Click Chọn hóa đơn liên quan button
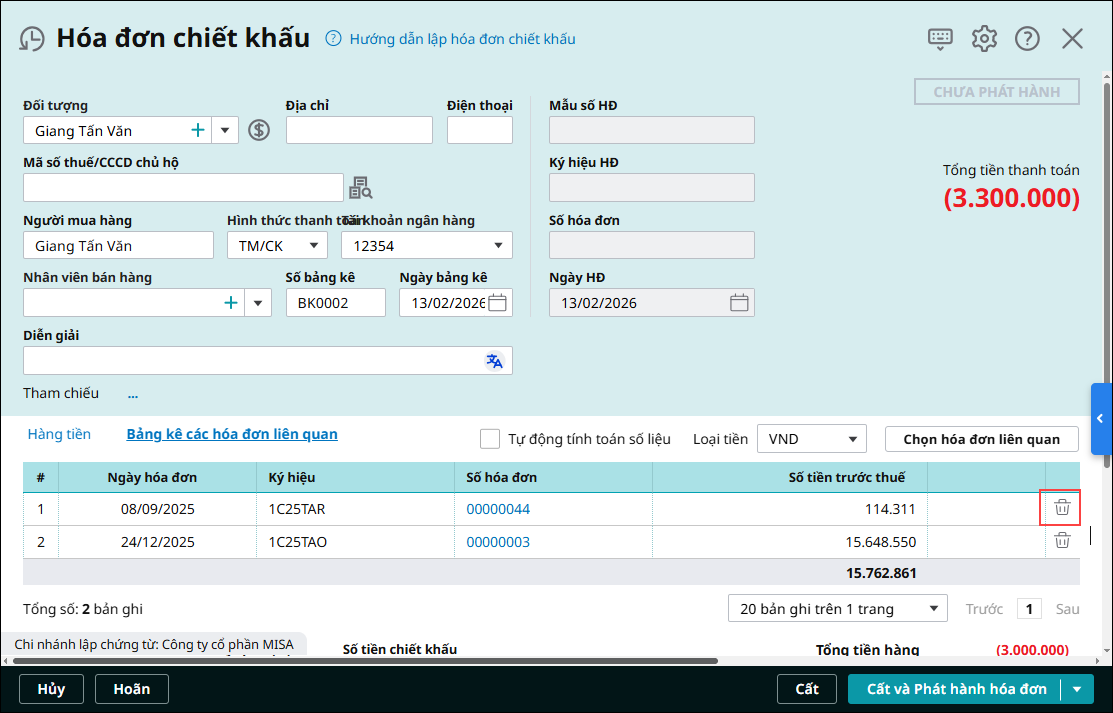 pos(981,439)
